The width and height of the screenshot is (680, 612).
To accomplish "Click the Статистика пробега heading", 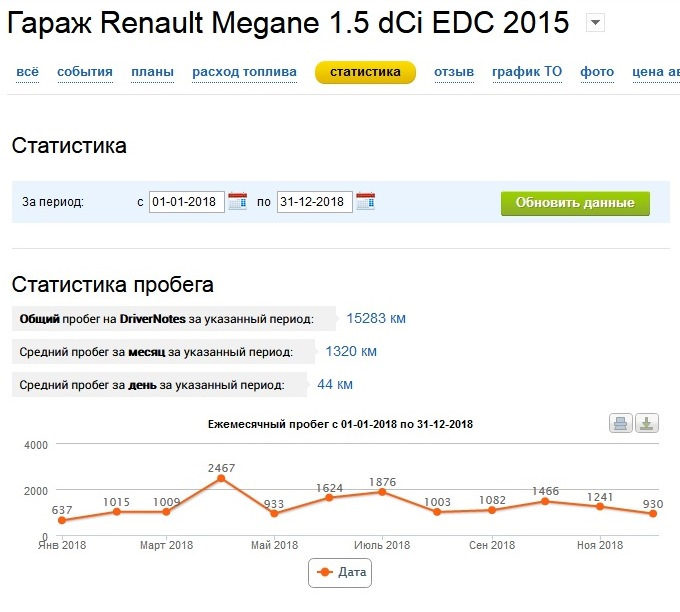I will coord(112,285).
